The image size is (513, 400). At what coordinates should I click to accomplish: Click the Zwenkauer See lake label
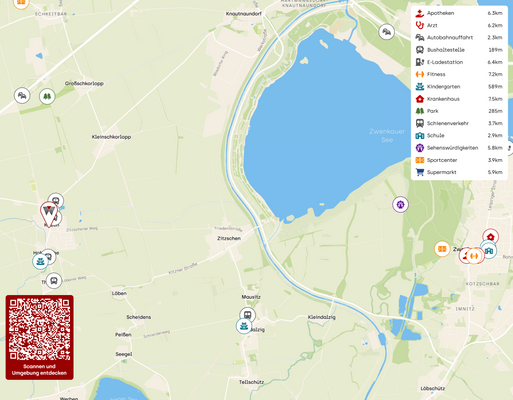(x=387, y=136)
